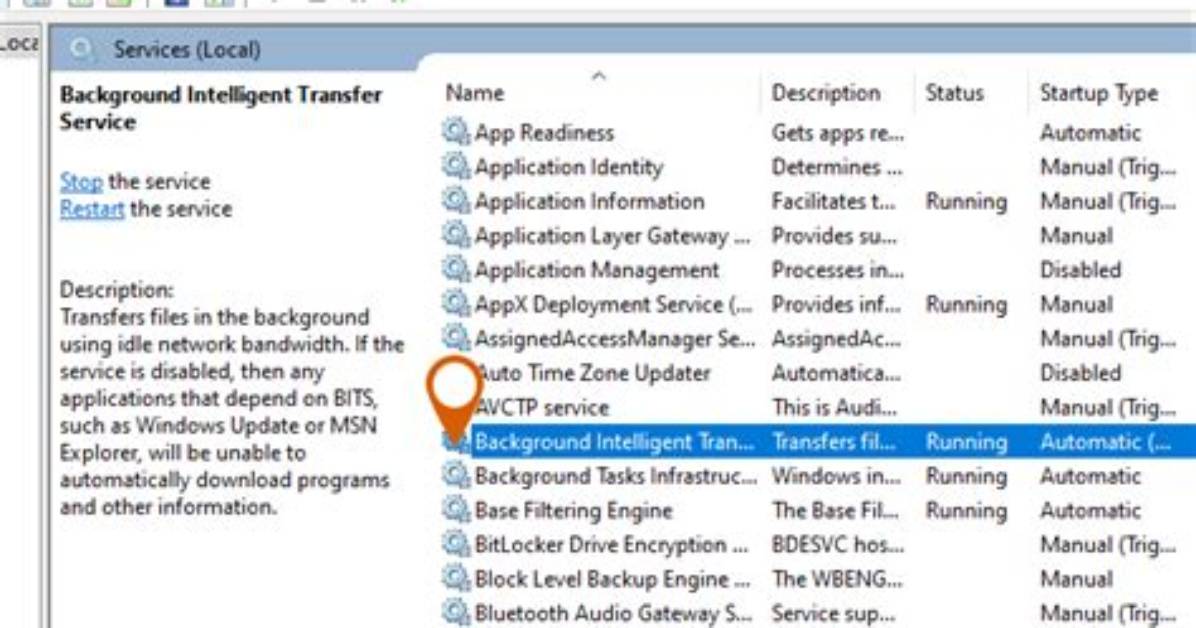
Task: Select the Application Management service
Action: coord(818,269)
